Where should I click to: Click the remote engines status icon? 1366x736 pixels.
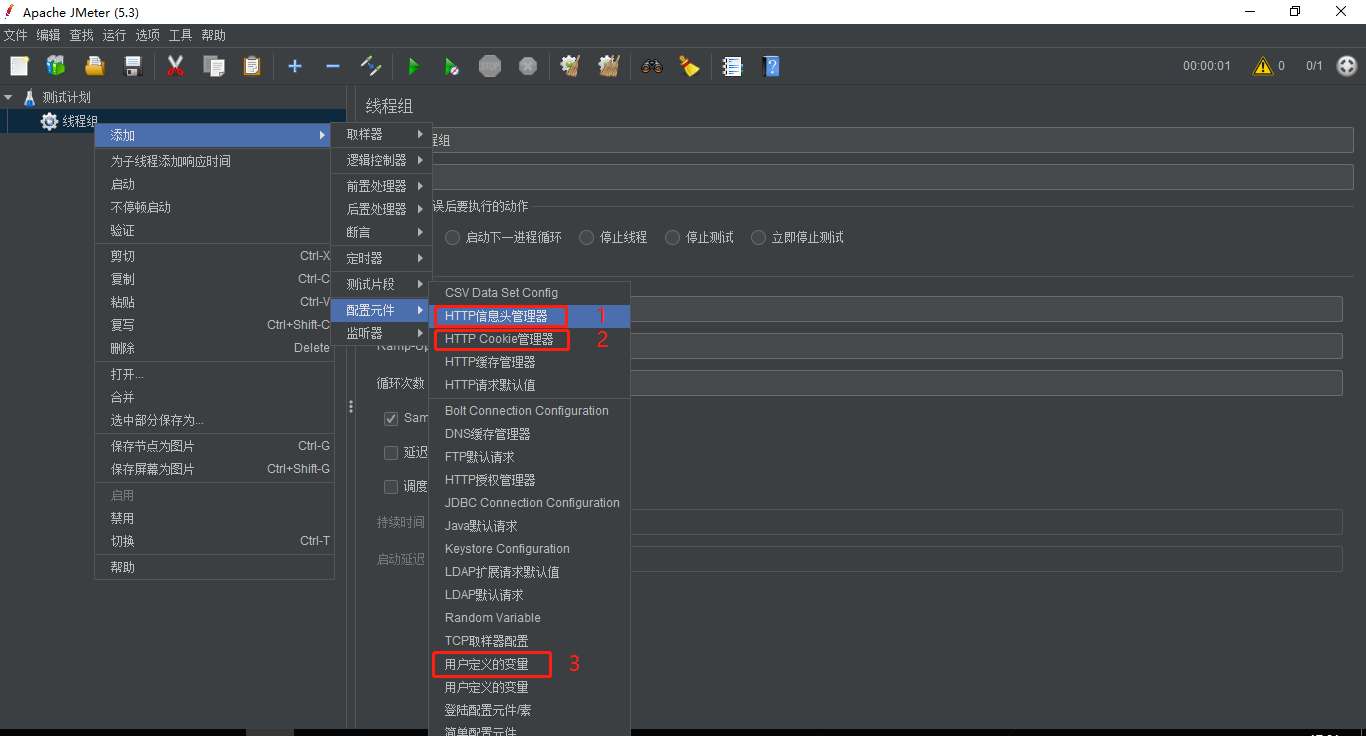tap(1347, 66)
